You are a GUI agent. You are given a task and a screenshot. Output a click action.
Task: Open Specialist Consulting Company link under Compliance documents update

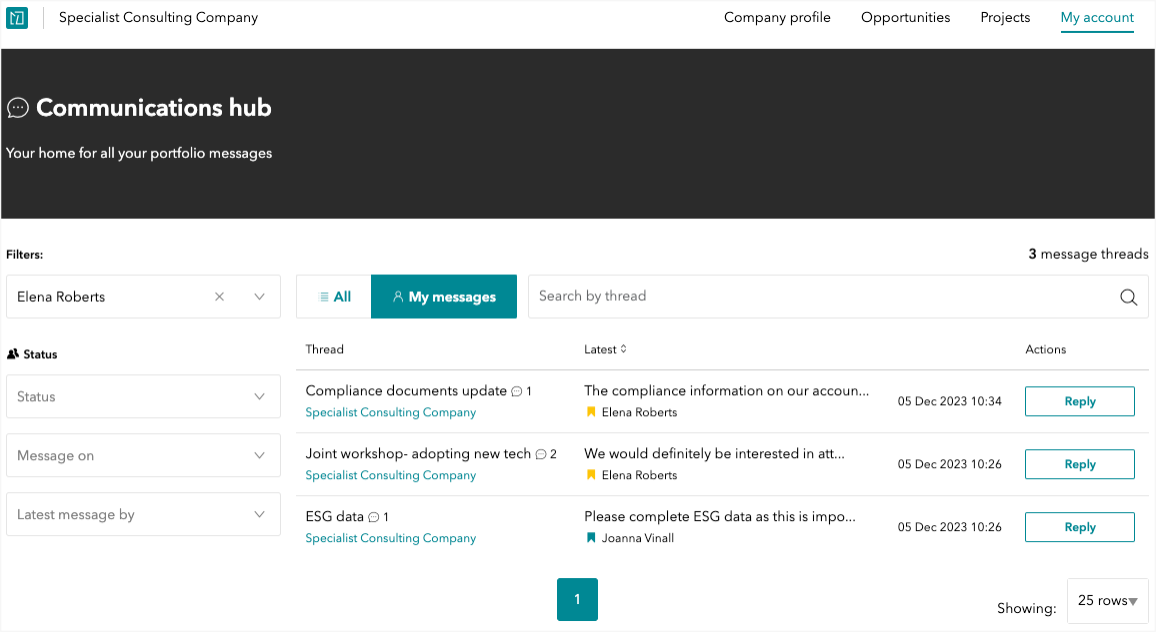pyautogui.click(x=391, y=412)
